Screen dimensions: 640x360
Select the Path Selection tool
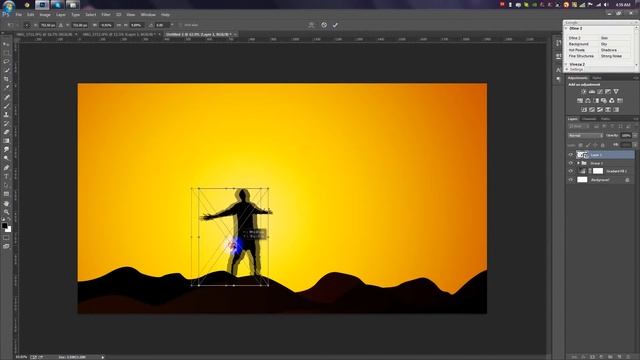coord(6,185)
